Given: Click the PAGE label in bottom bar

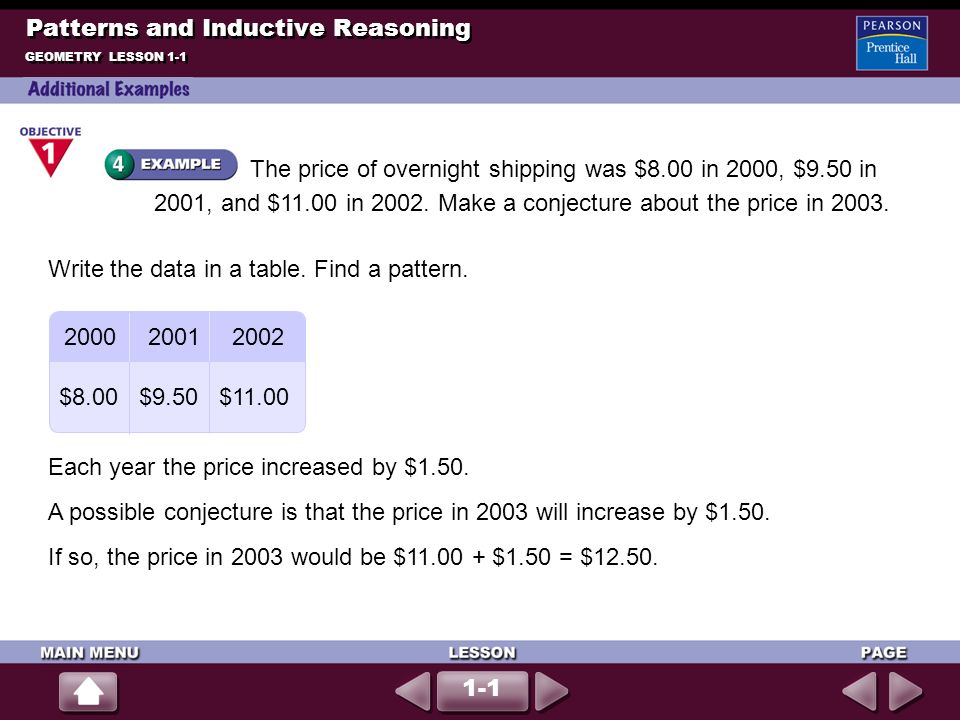Looking at the screenshot, I should pyautogui.click(x=883, y=653).
